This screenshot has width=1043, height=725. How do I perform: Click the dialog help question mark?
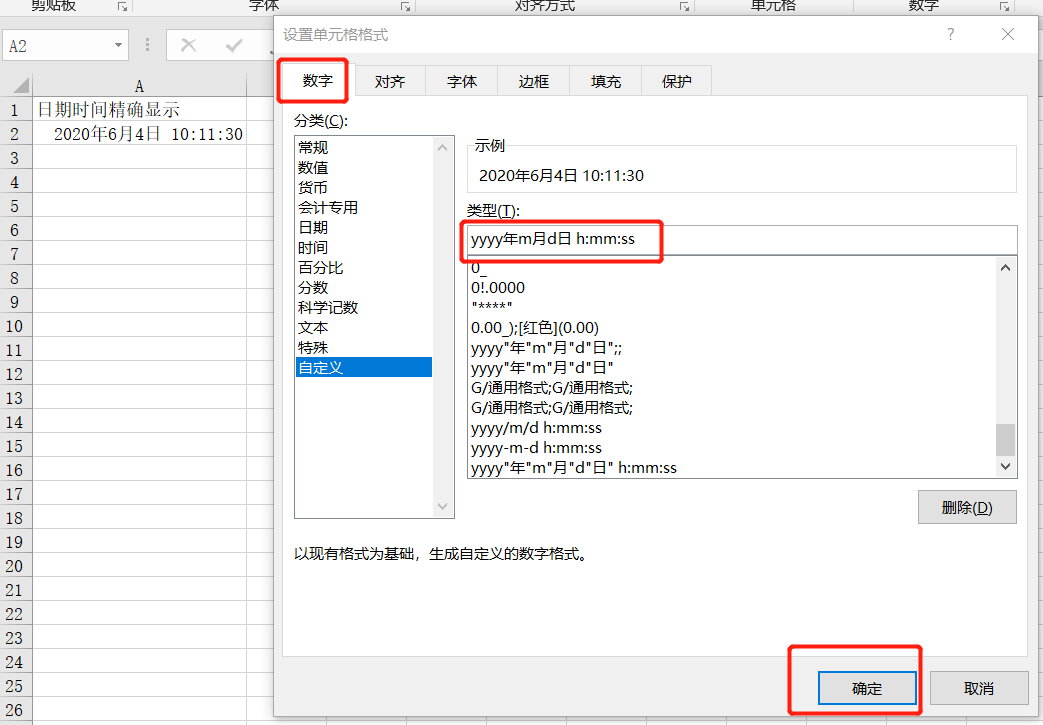pyautogui.click(x=951, y=34)
